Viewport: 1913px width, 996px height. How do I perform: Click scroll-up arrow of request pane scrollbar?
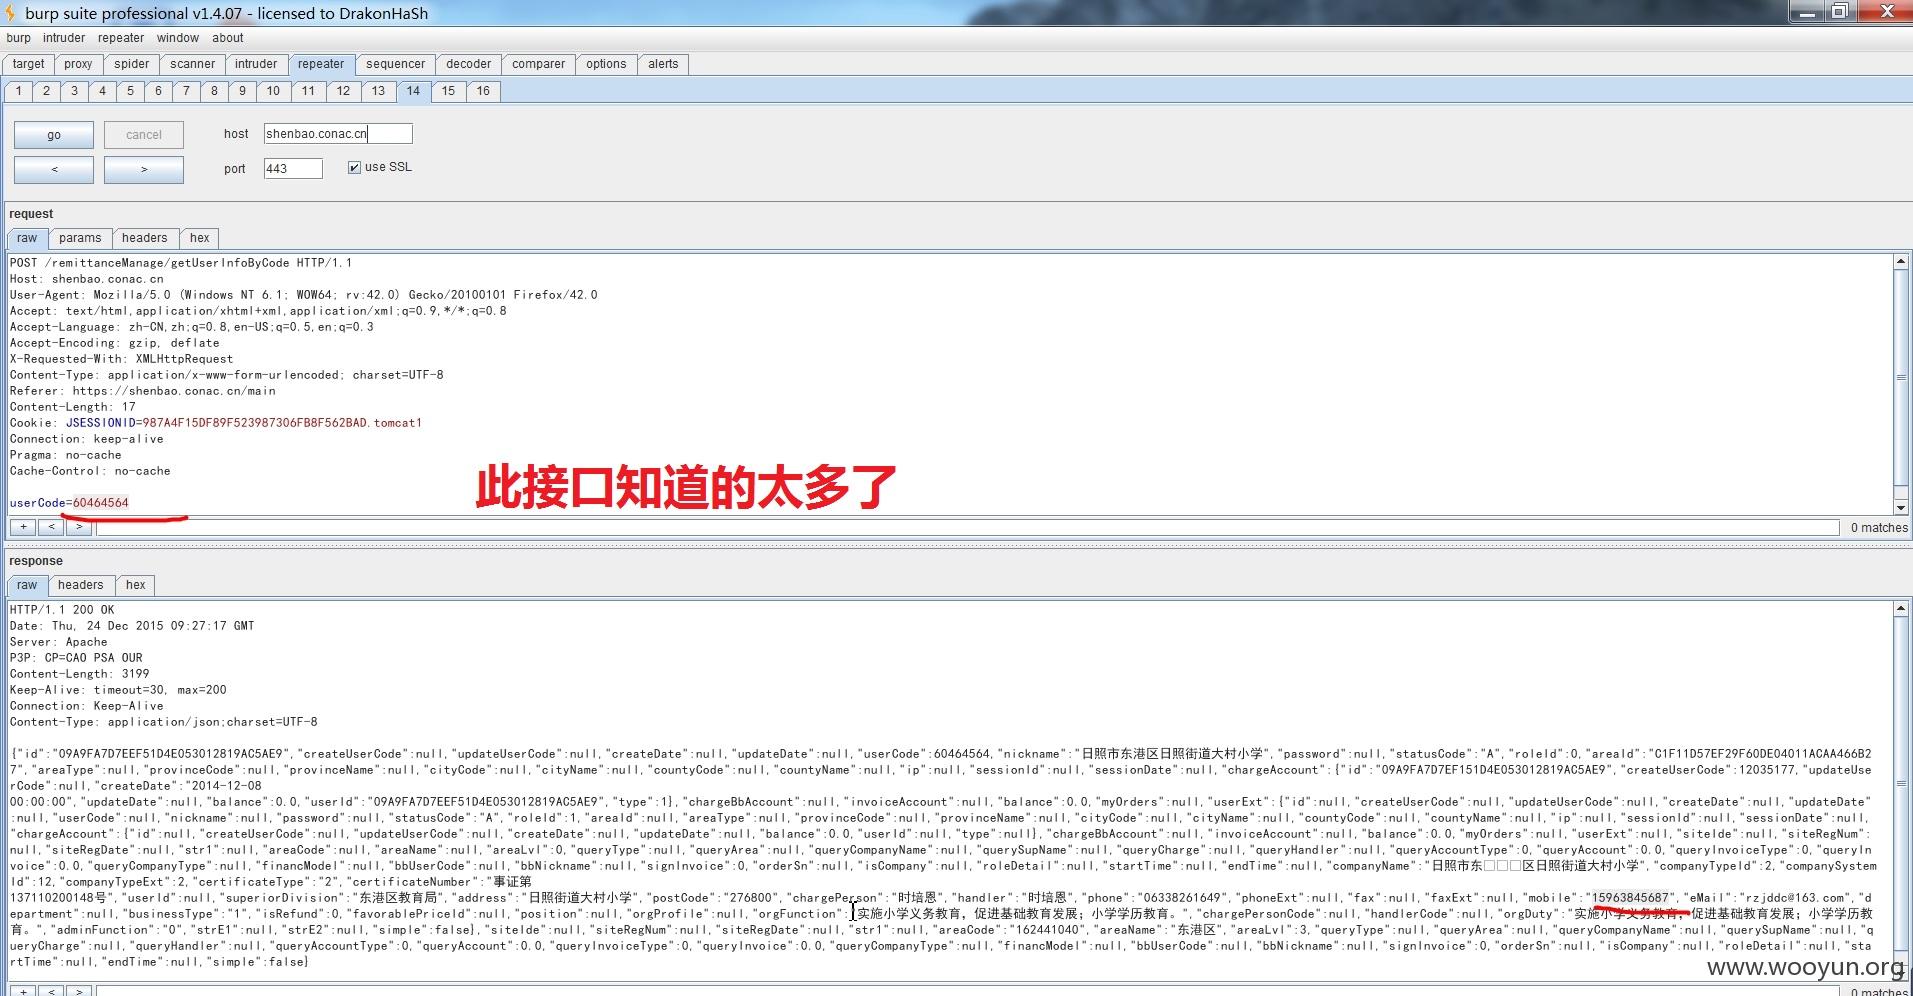1900,262
